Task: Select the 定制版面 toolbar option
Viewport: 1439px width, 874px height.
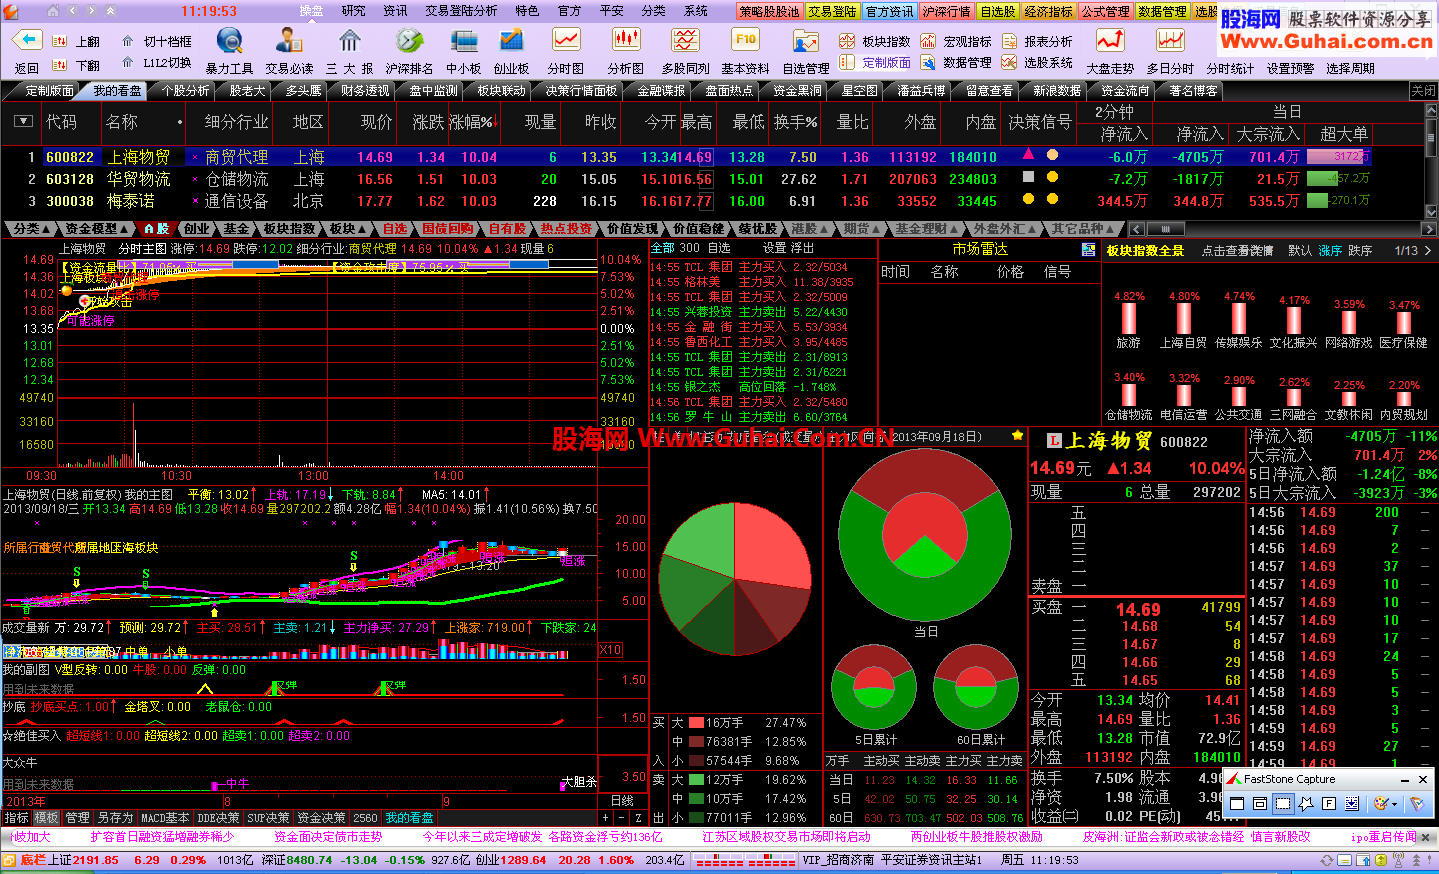Action: [x=875, y=62]
